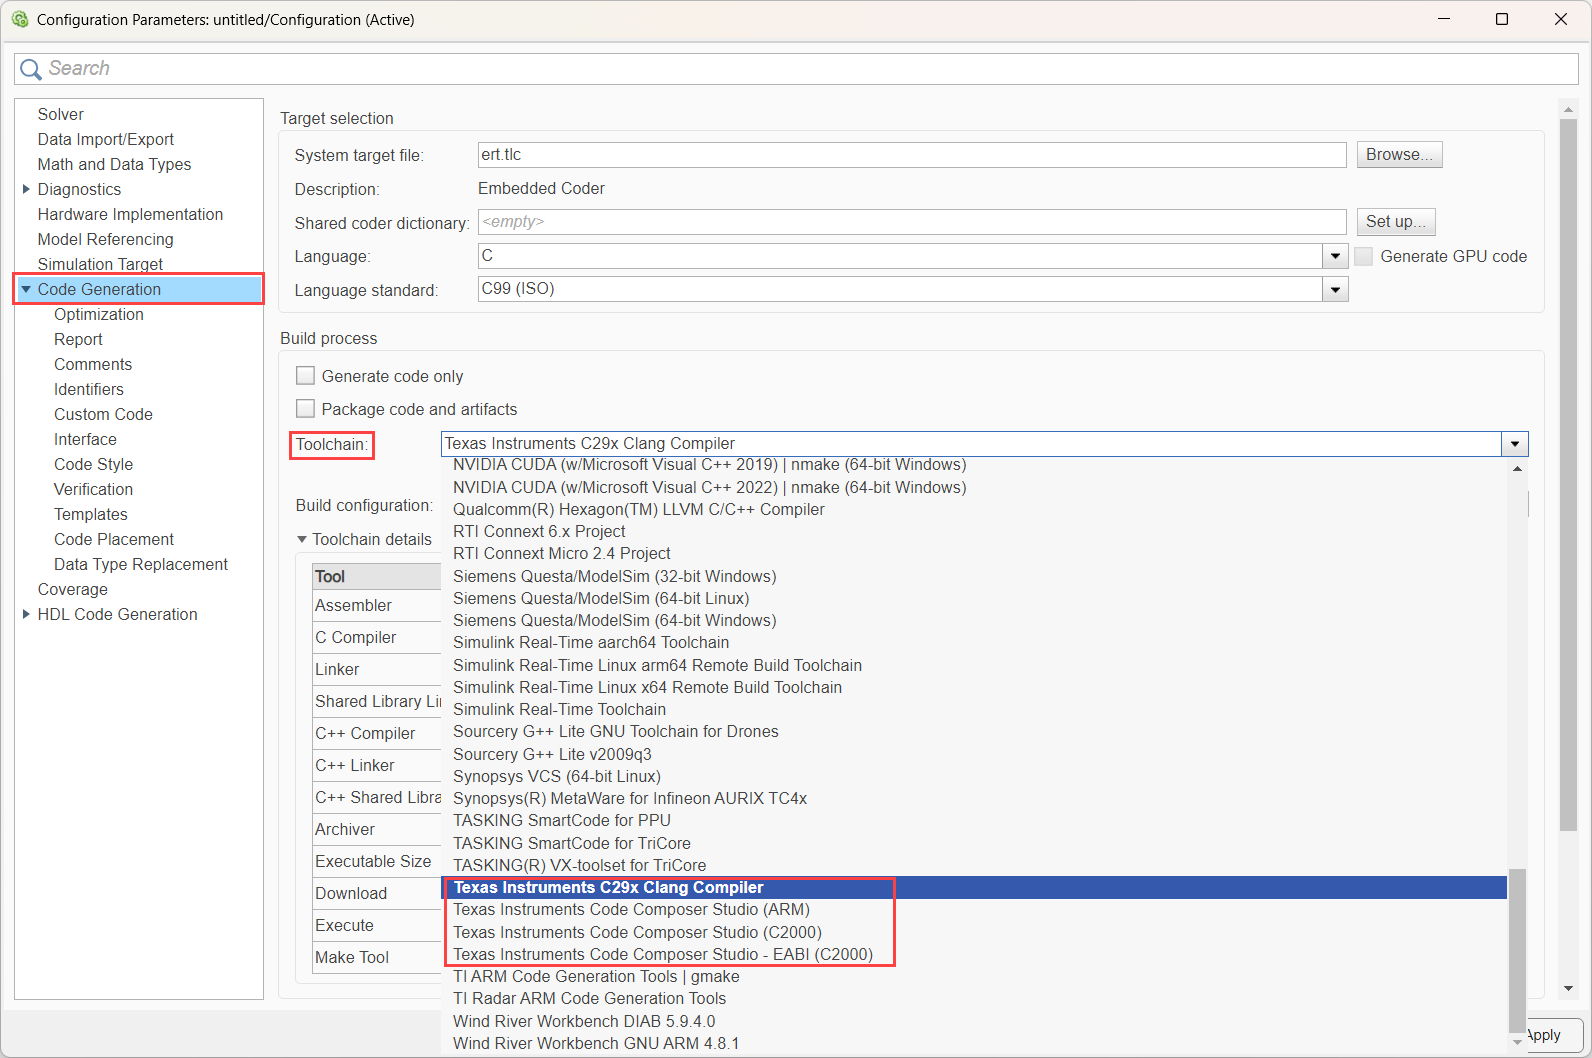Select Optimization under Code Generation
Screen dimensions: 1592x1058
click(99, 314)
